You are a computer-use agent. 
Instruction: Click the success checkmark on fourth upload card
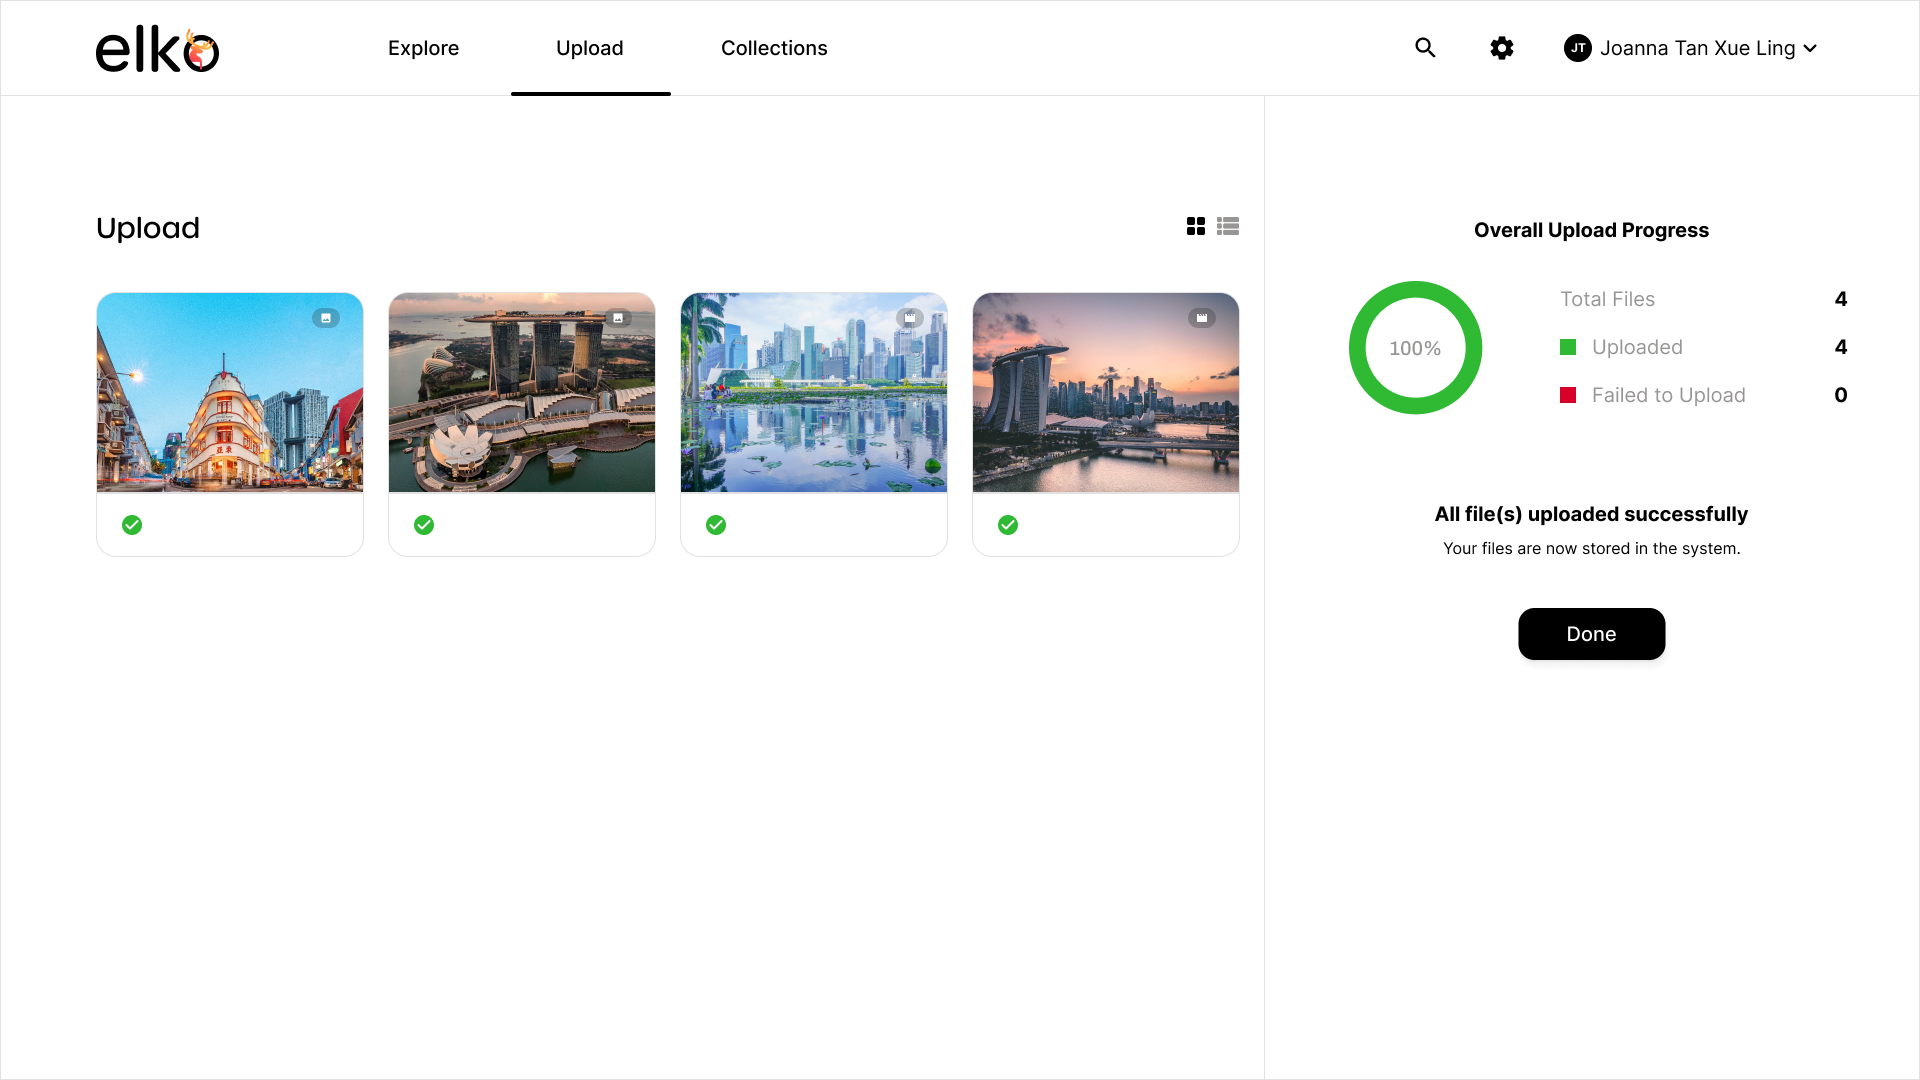click(x=1007, y=524)
